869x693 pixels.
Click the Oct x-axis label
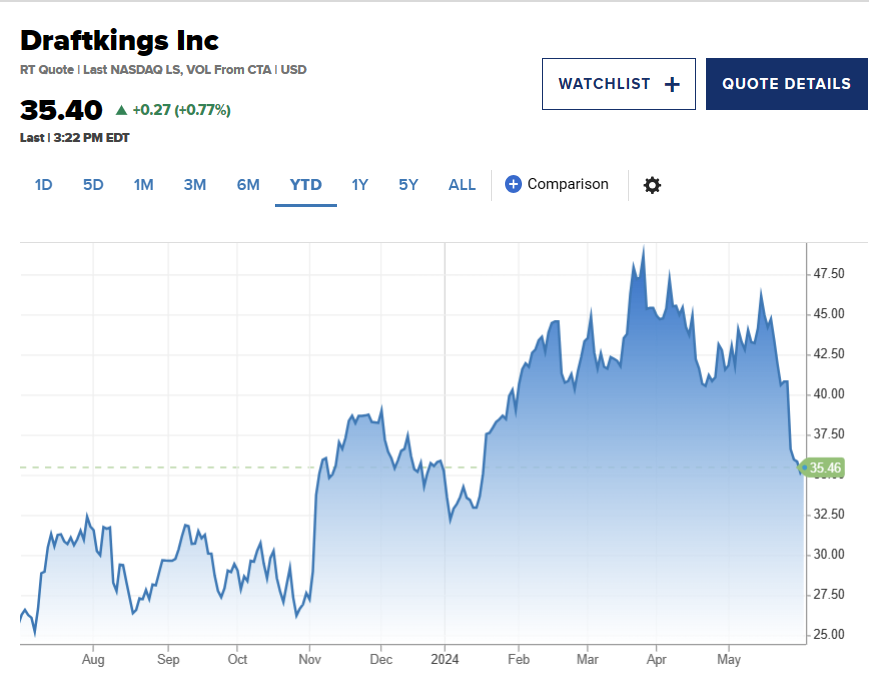click(237, 660)
